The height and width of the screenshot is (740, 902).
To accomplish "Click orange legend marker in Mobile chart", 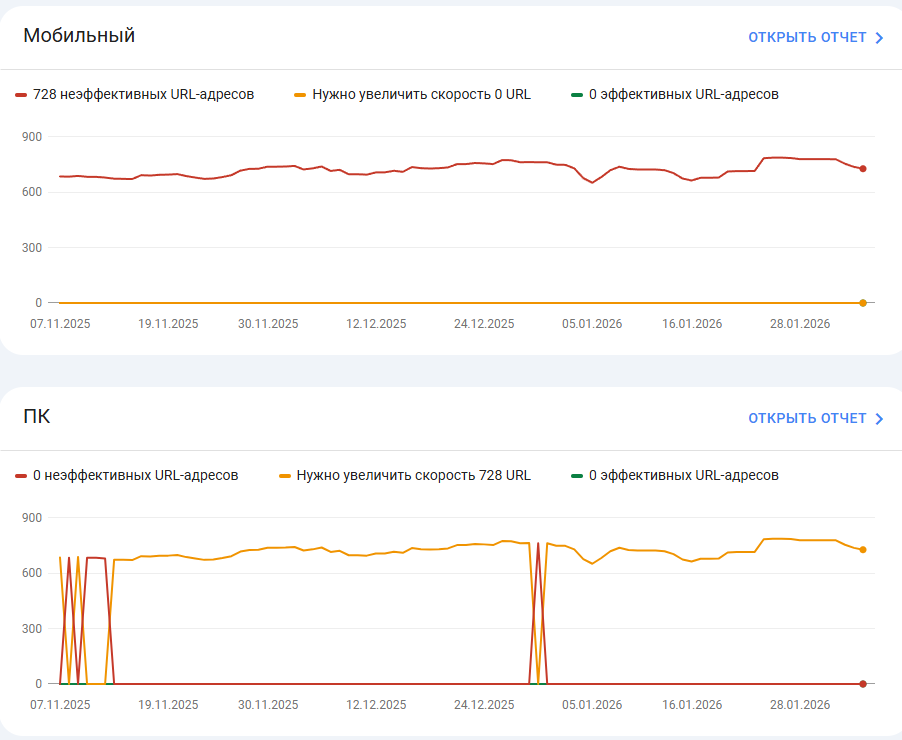I will [x=300, y=95].
